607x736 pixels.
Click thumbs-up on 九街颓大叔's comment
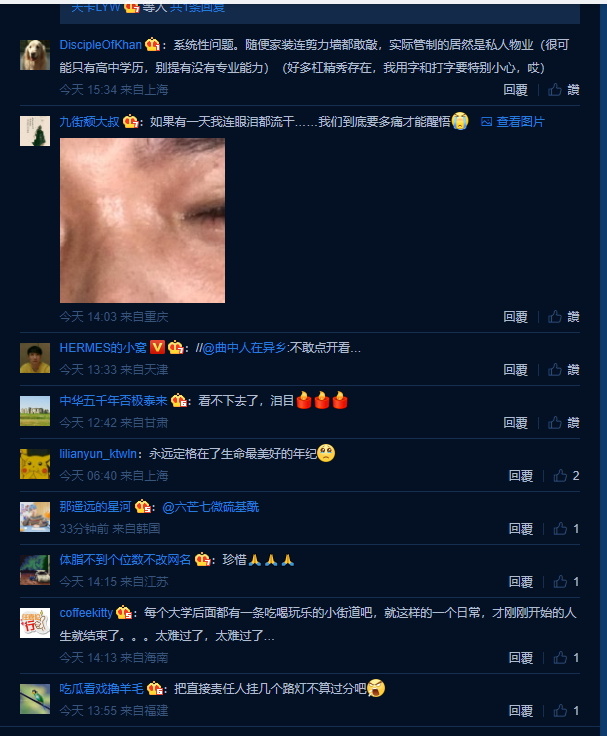554,317
